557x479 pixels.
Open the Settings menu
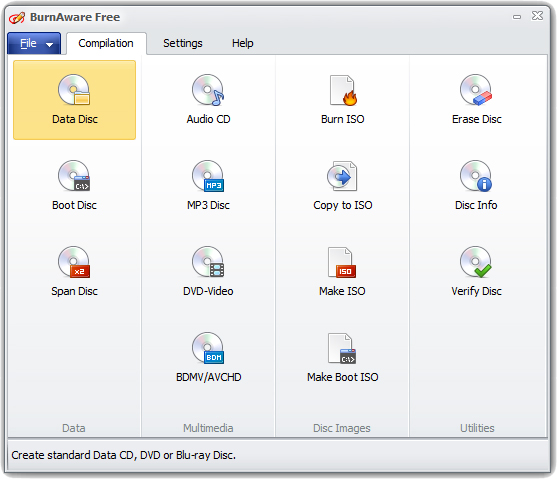(x=183, y=43)
